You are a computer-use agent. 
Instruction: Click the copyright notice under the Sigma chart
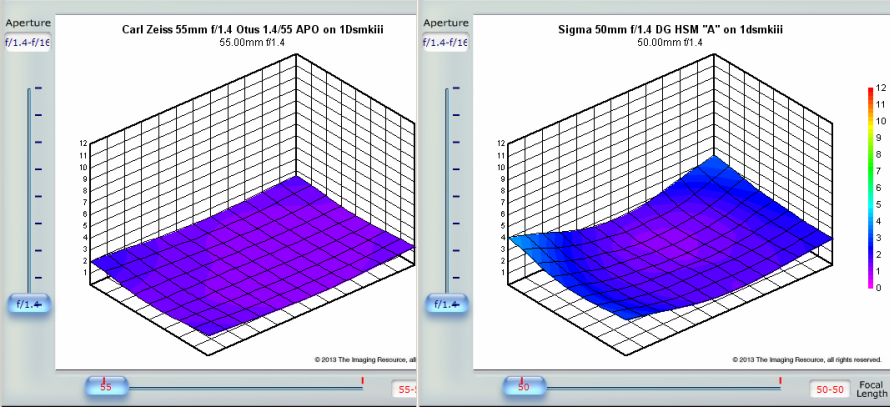[x=807, y=359]
